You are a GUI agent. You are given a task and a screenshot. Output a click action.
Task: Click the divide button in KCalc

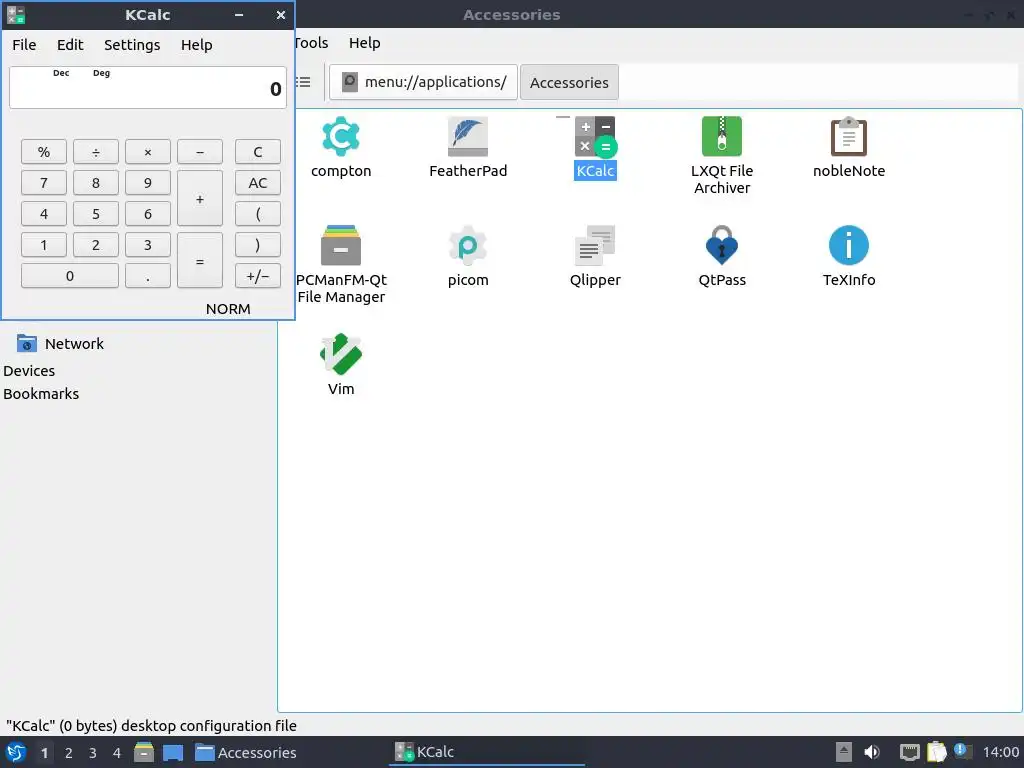[96, 152]
